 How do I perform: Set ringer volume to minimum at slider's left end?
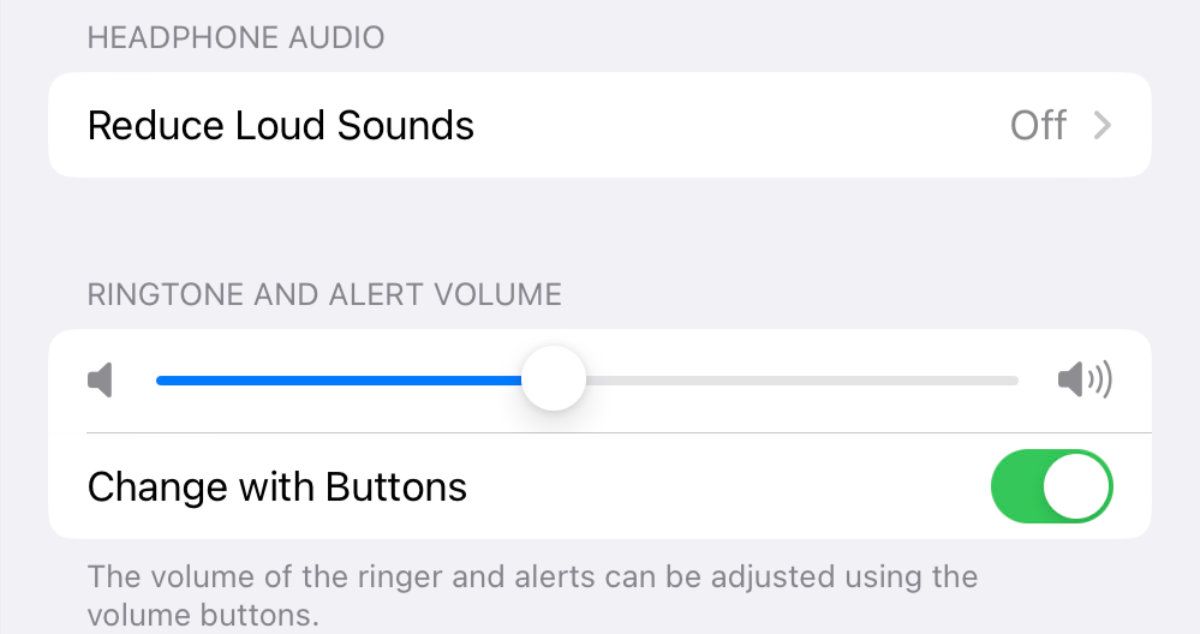click(x=161, y=380)
